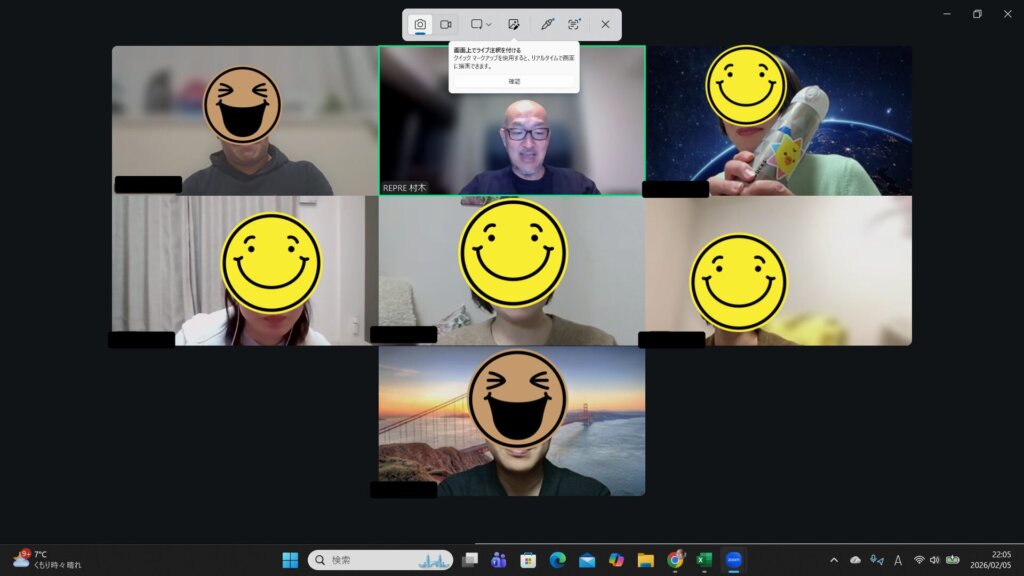This screenshot has height=576, width=1024.
Task: Select the screenshot camera mode
Action: (421, 24)
